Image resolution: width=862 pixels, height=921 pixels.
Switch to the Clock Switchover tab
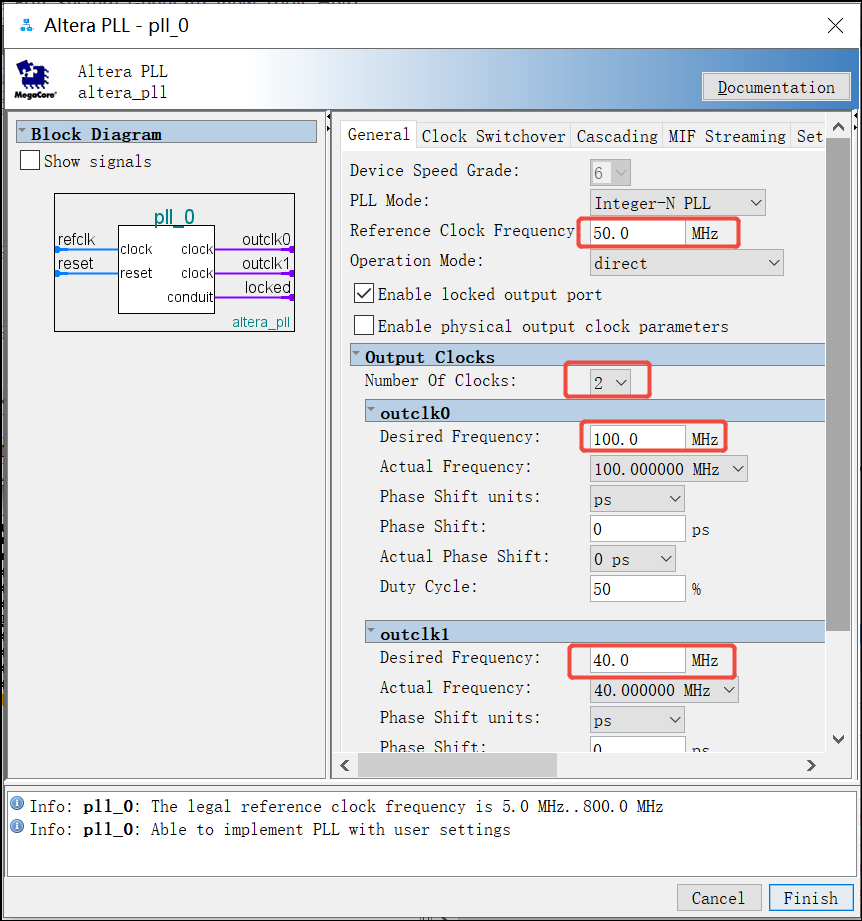[493, 136]
